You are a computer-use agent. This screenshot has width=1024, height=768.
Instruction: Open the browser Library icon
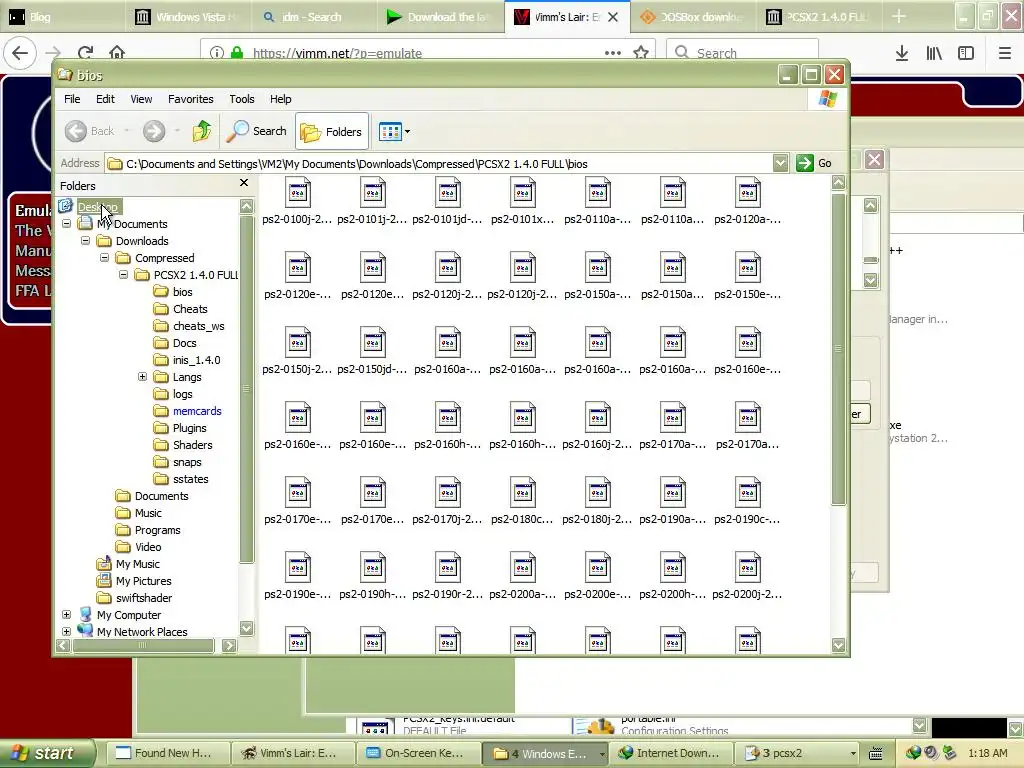(x=934, y=53)
